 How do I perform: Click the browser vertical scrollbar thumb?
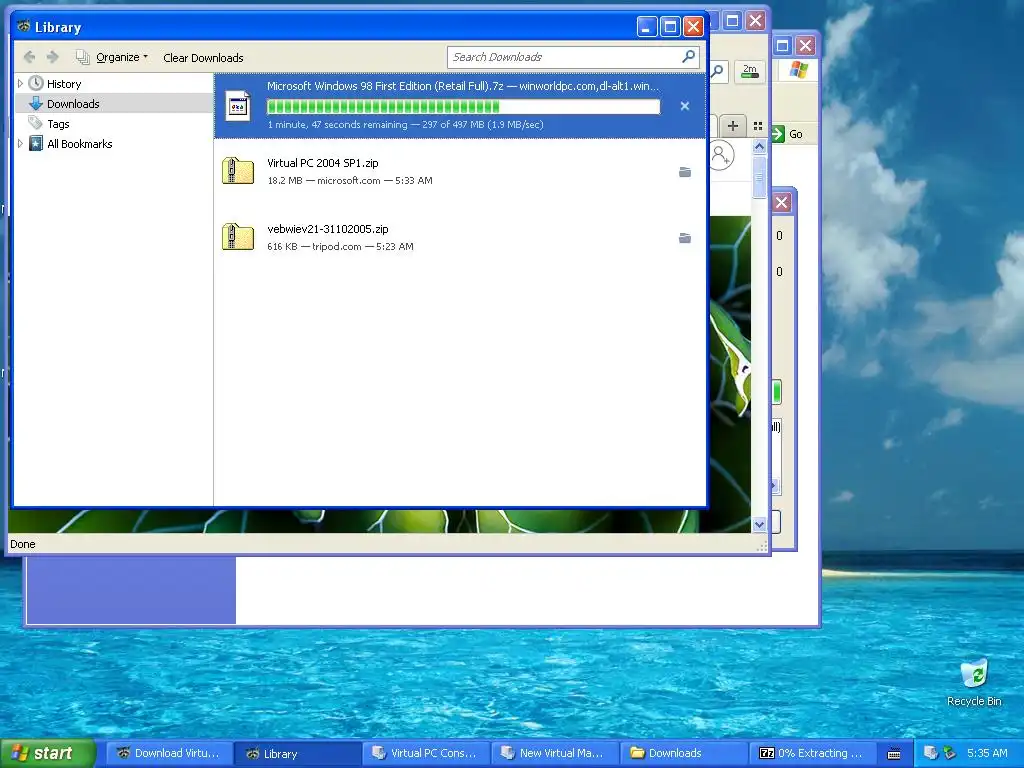[759, 176]
